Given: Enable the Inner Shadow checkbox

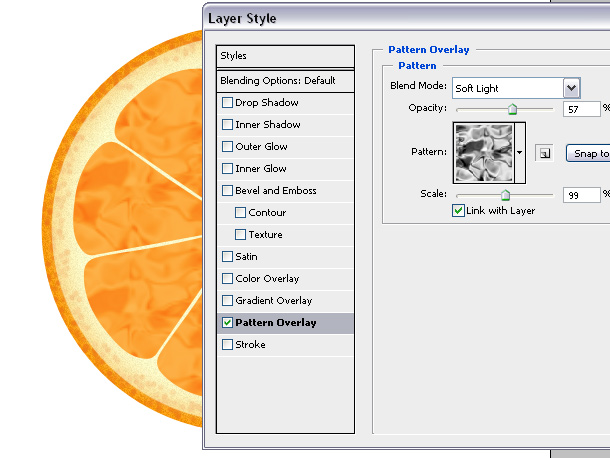Looking at the screenshot, I should point(228,125).
